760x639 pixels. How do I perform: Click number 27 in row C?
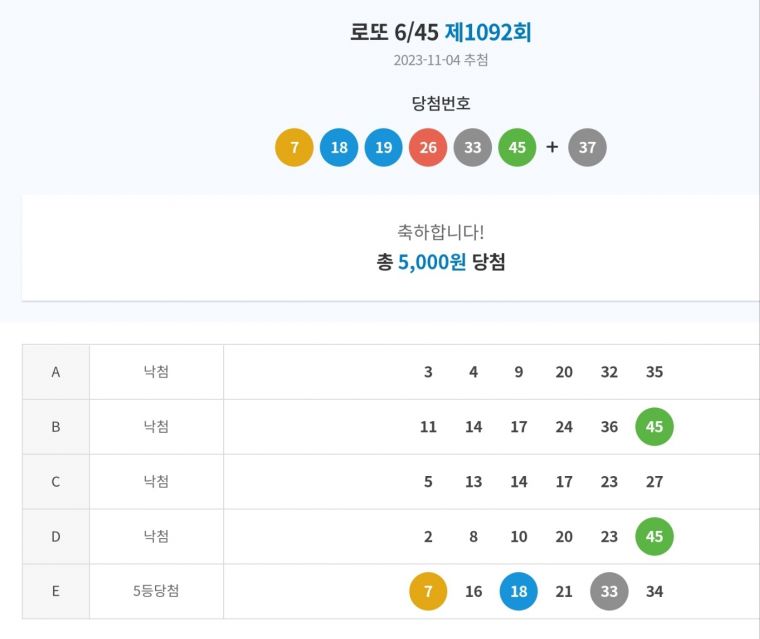(x=654, y=482)
